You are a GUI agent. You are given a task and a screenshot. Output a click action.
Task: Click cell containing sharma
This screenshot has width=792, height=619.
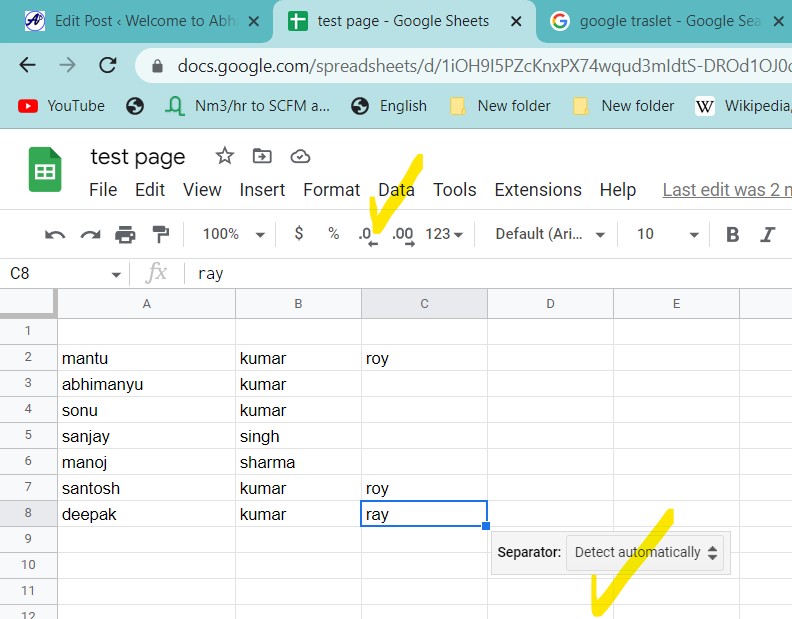click(298, 462)
